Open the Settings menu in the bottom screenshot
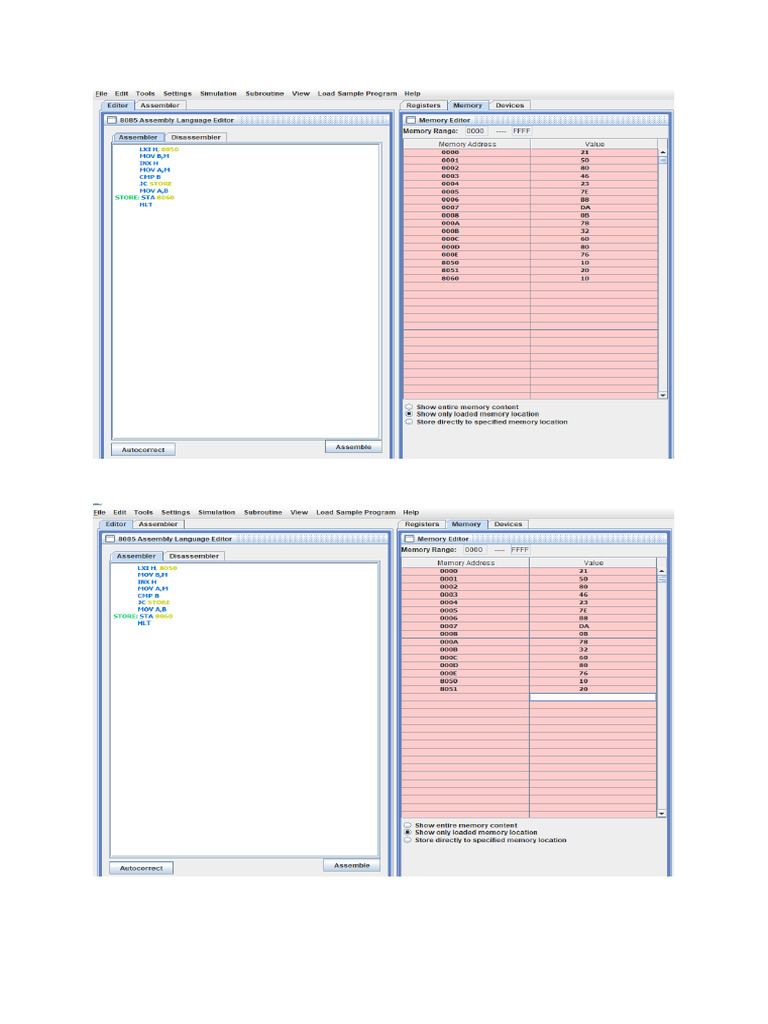 [176, 512]
